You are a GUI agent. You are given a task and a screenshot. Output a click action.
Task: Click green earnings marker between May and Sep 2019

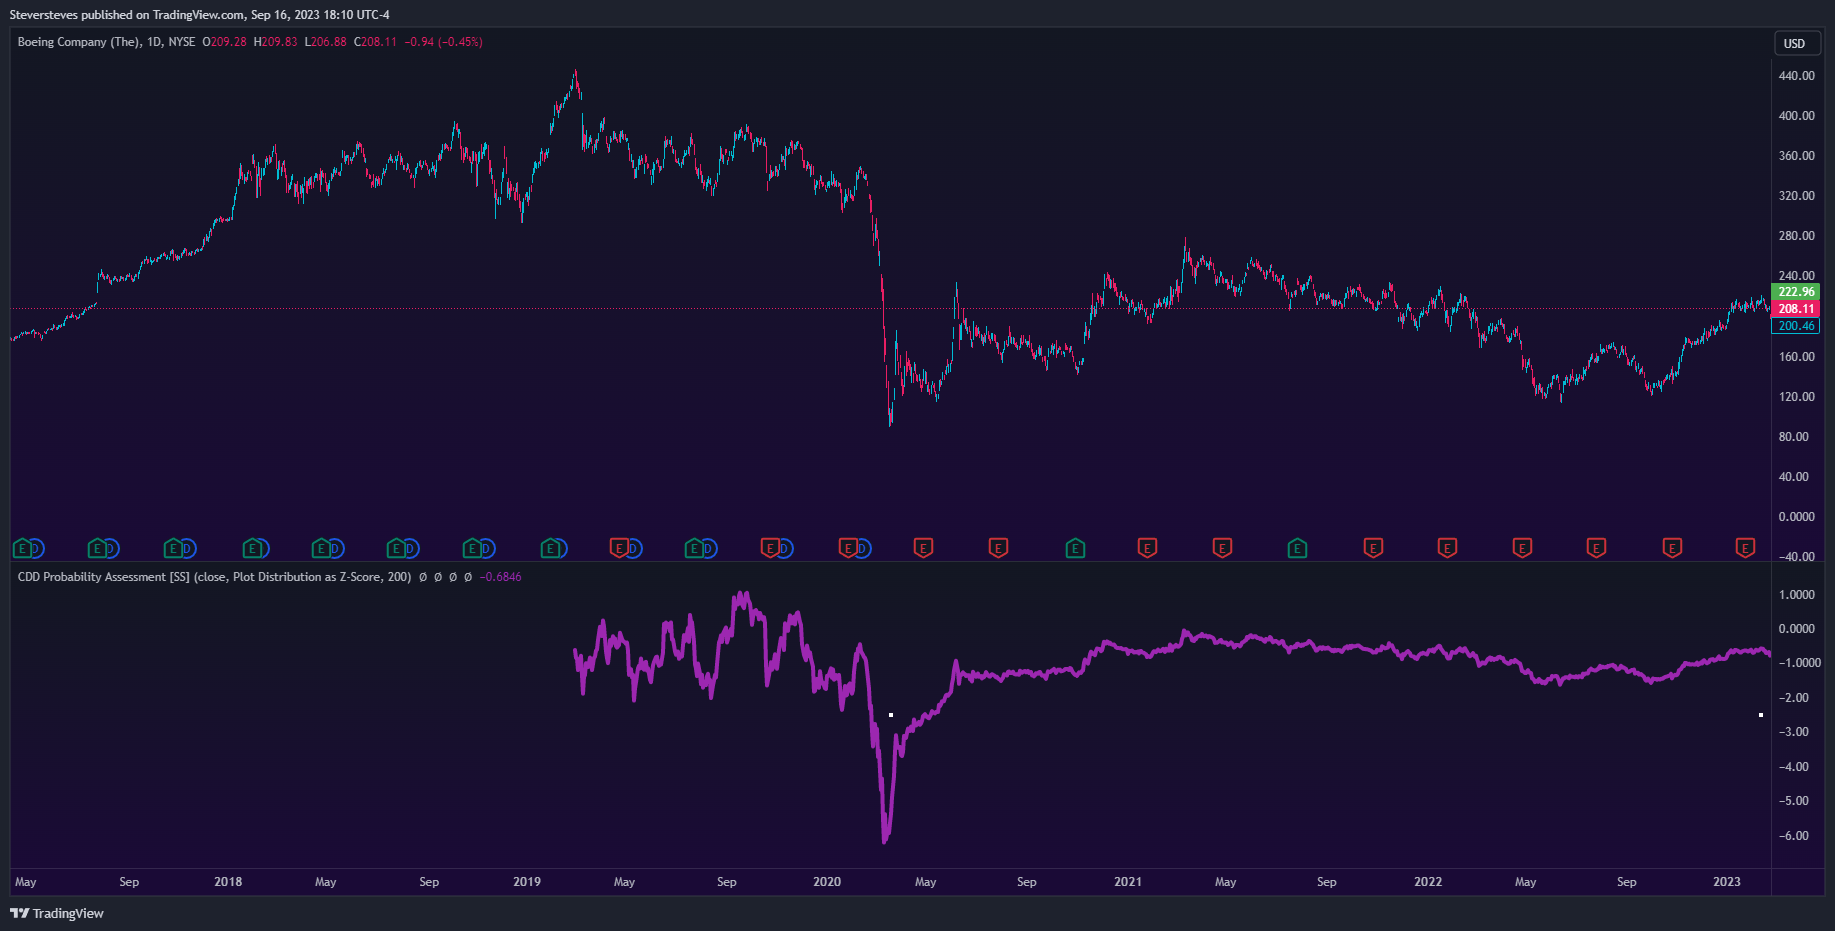coord(695,548)
